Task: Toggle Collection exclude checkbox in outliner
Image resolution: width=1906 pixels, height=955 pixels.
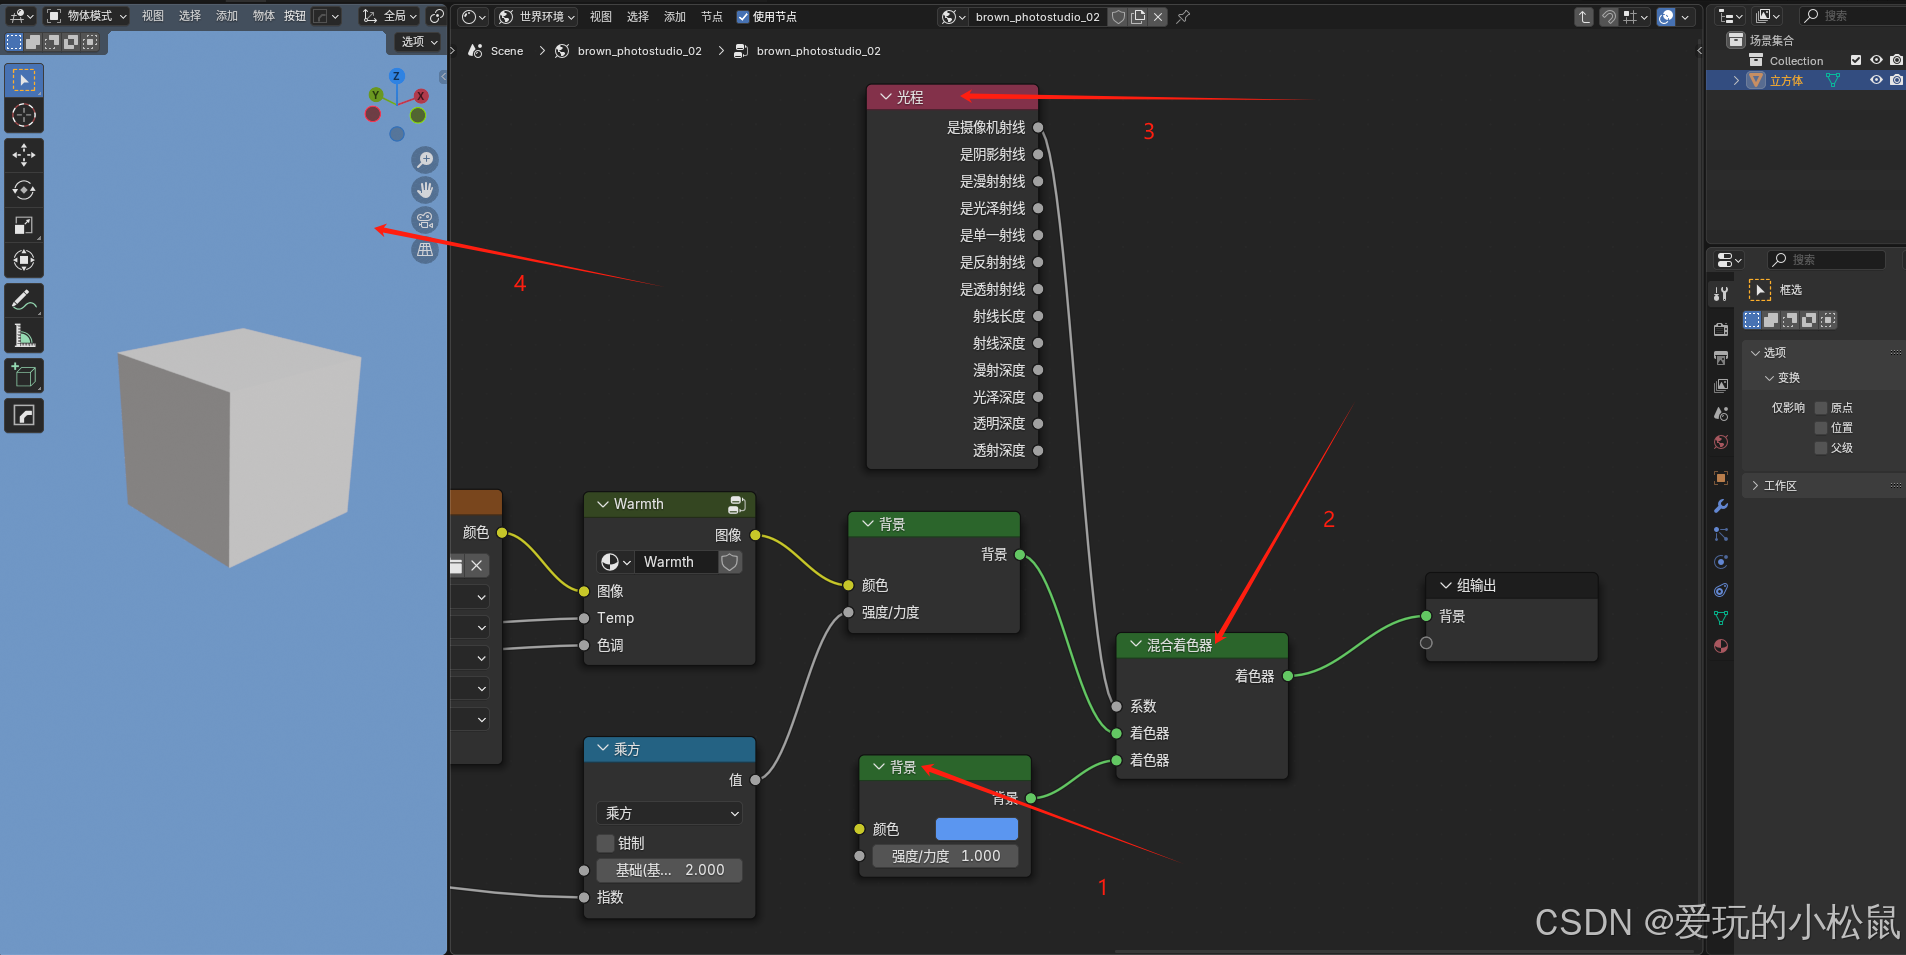Action: tap(1856, 60)
